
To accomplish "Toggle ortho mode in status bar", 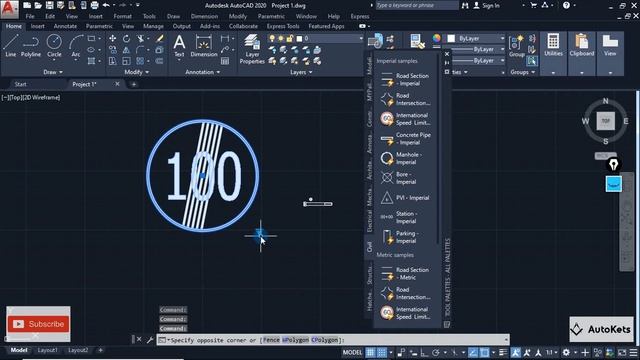I will pyautogui.click(x=424, y=352).
